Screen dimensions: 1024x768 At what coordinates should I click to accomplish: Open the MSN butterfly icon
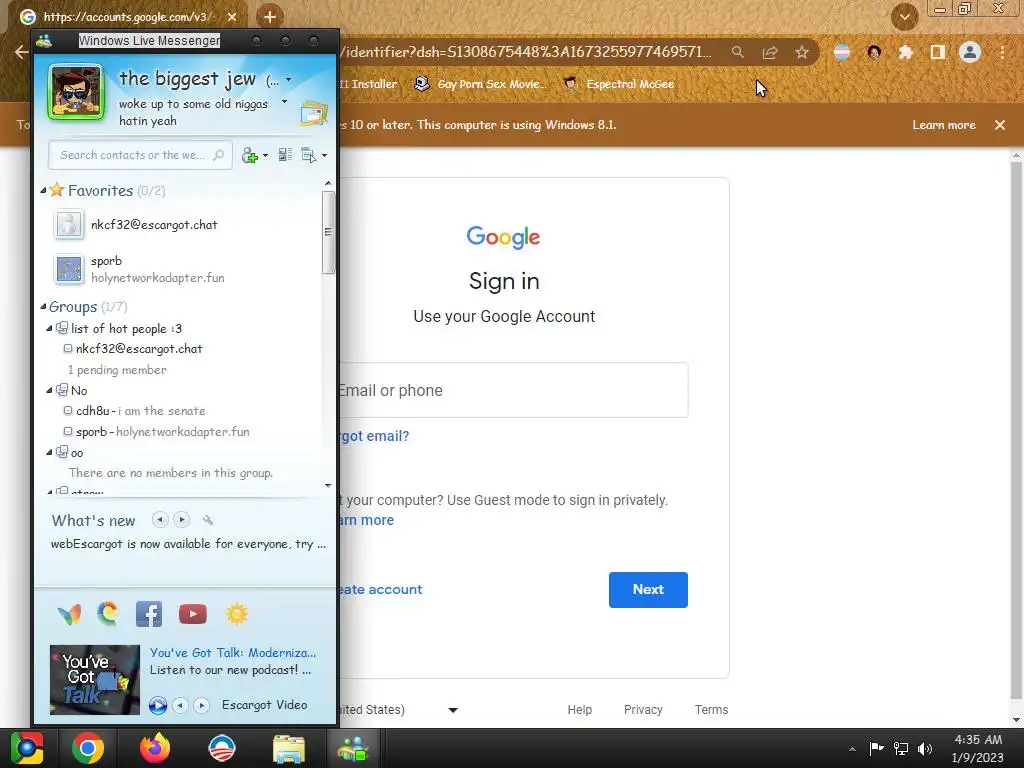[x=70, y=614]
